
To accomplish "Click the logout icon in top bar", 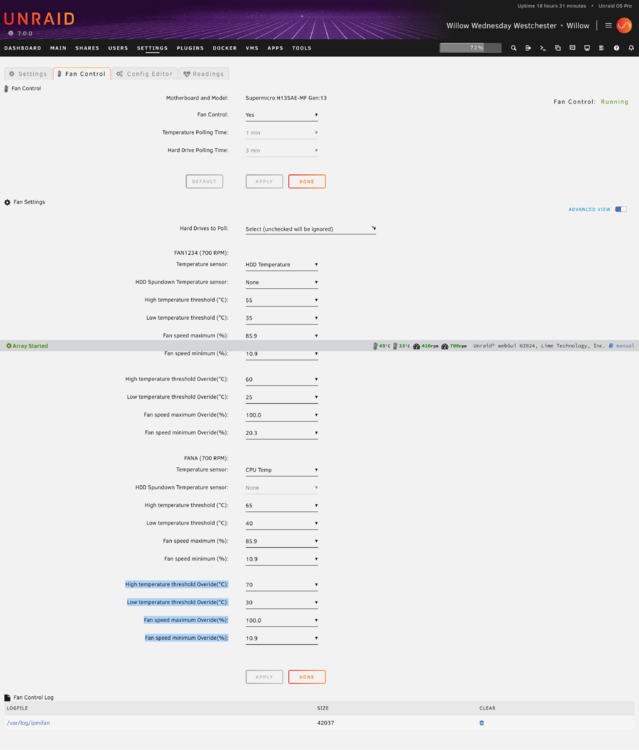I will pos(528,48).
